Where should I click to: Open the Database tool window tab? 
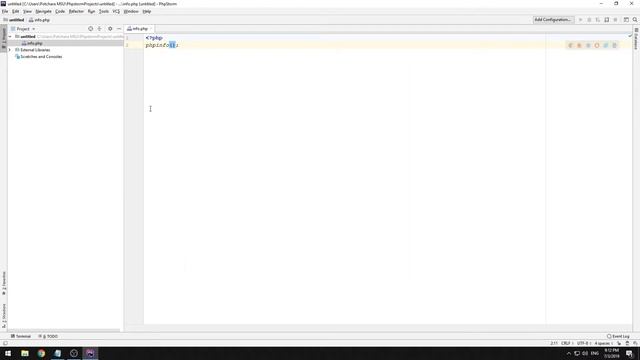point(636,38)
